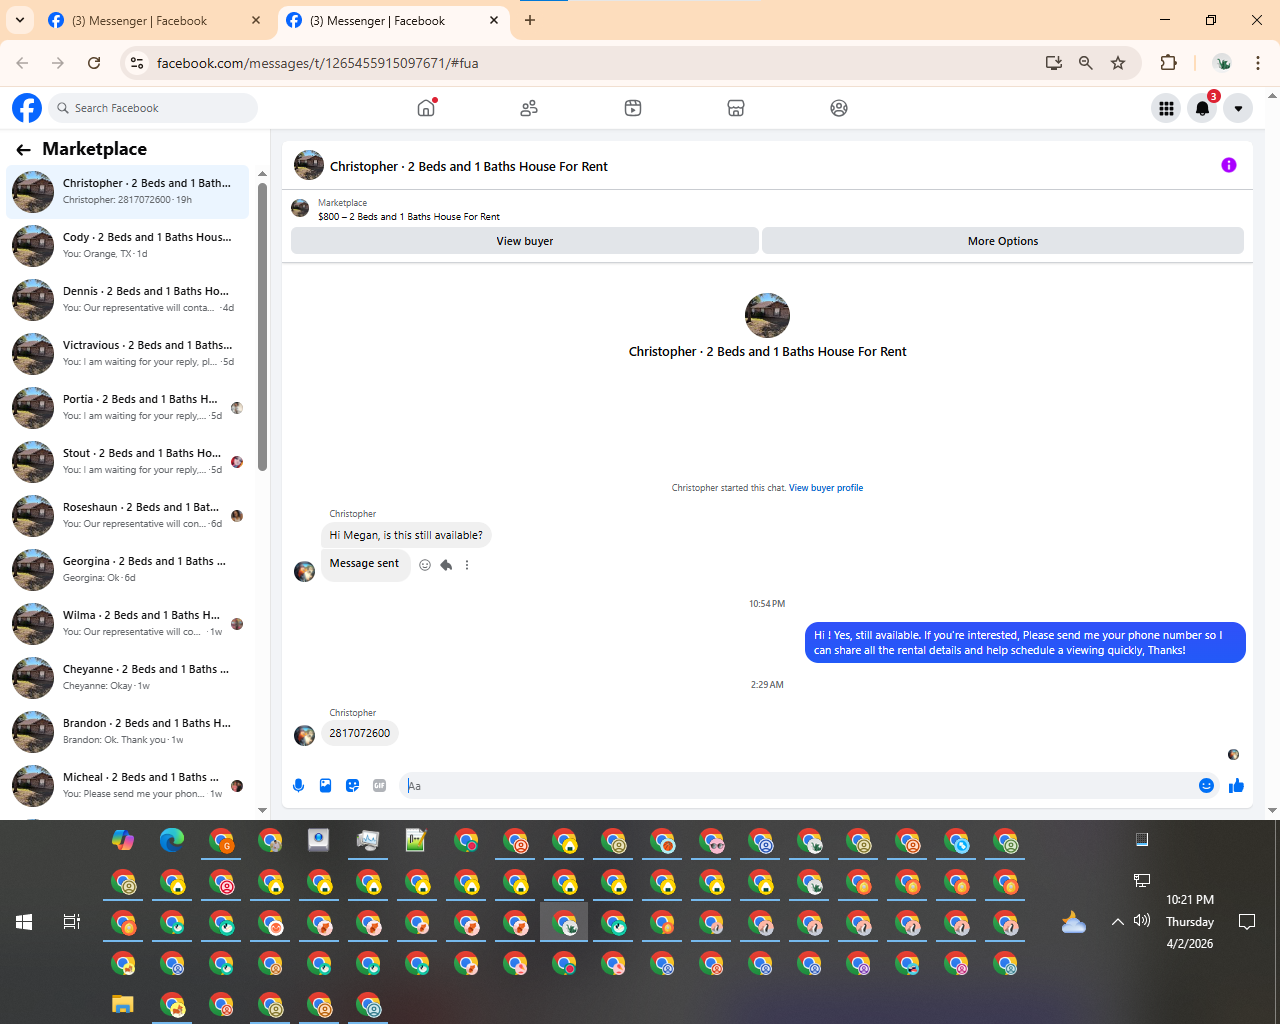Reply to the Message sent bubble

(446, 565)
